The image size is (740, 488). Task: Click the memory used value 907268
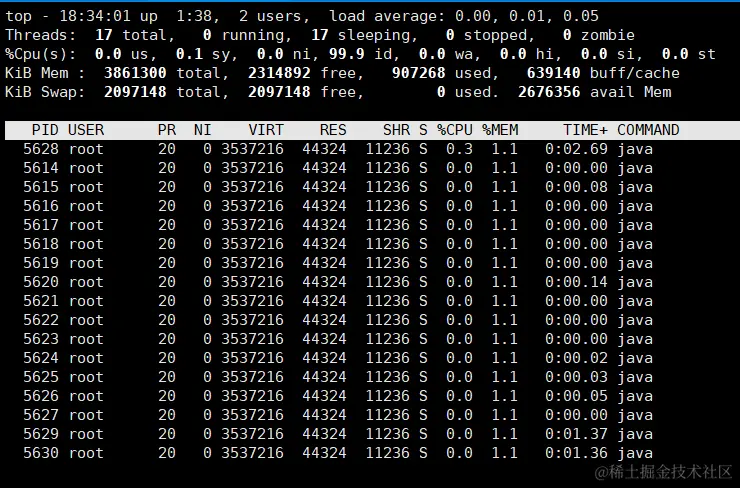[419, 73]
